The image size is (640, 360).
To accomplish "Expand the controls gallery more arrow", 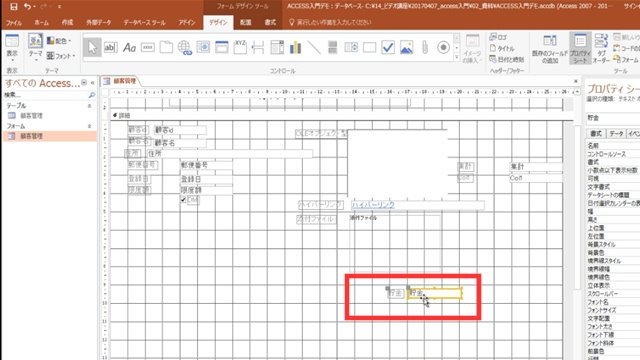I will pyautogui.click(x=457, y=58).
